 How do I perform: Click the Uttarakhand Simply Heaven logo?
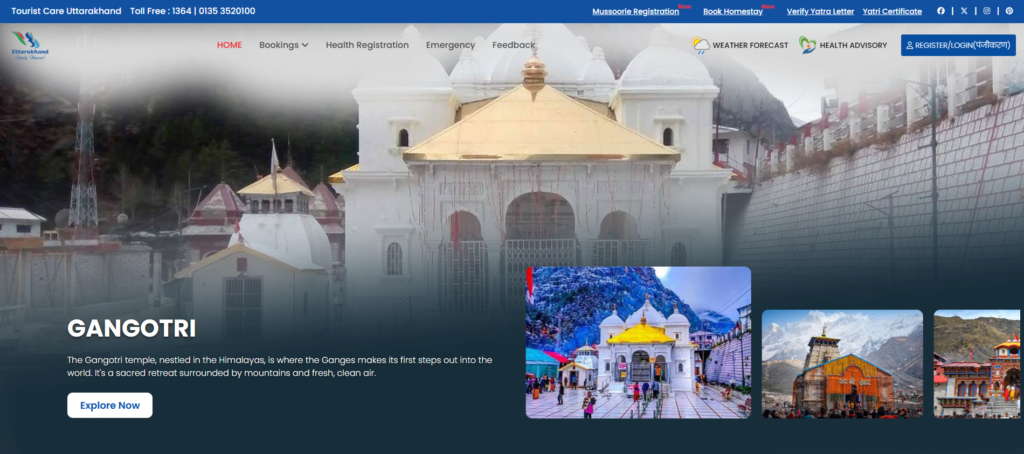[x=29, y=46]
